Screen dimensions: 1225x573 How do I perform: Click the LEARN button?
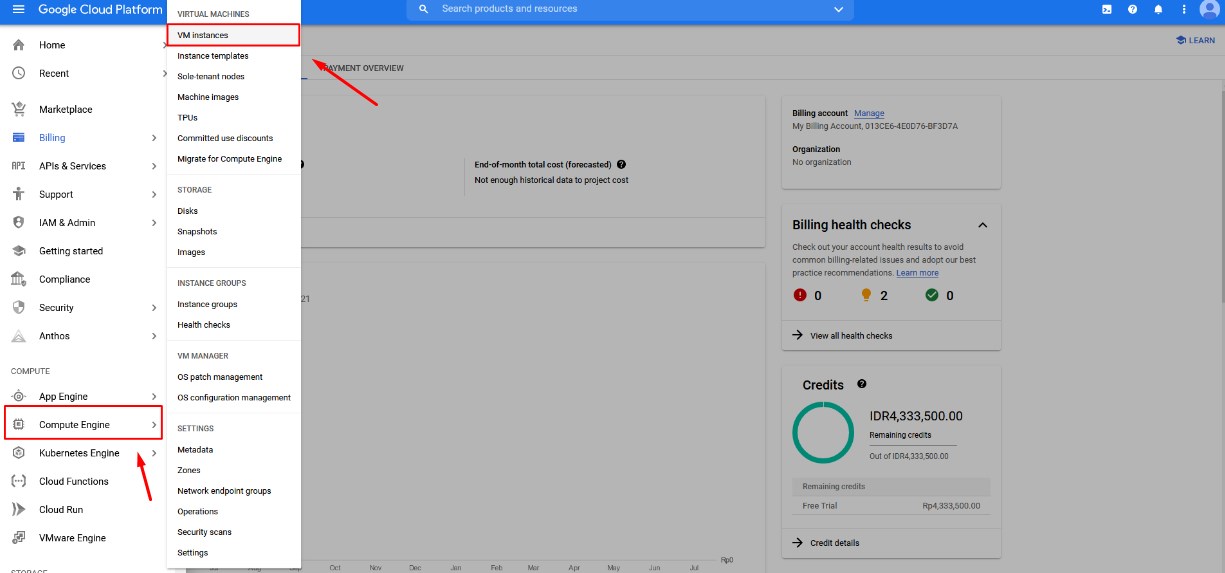pos(1195,41)
